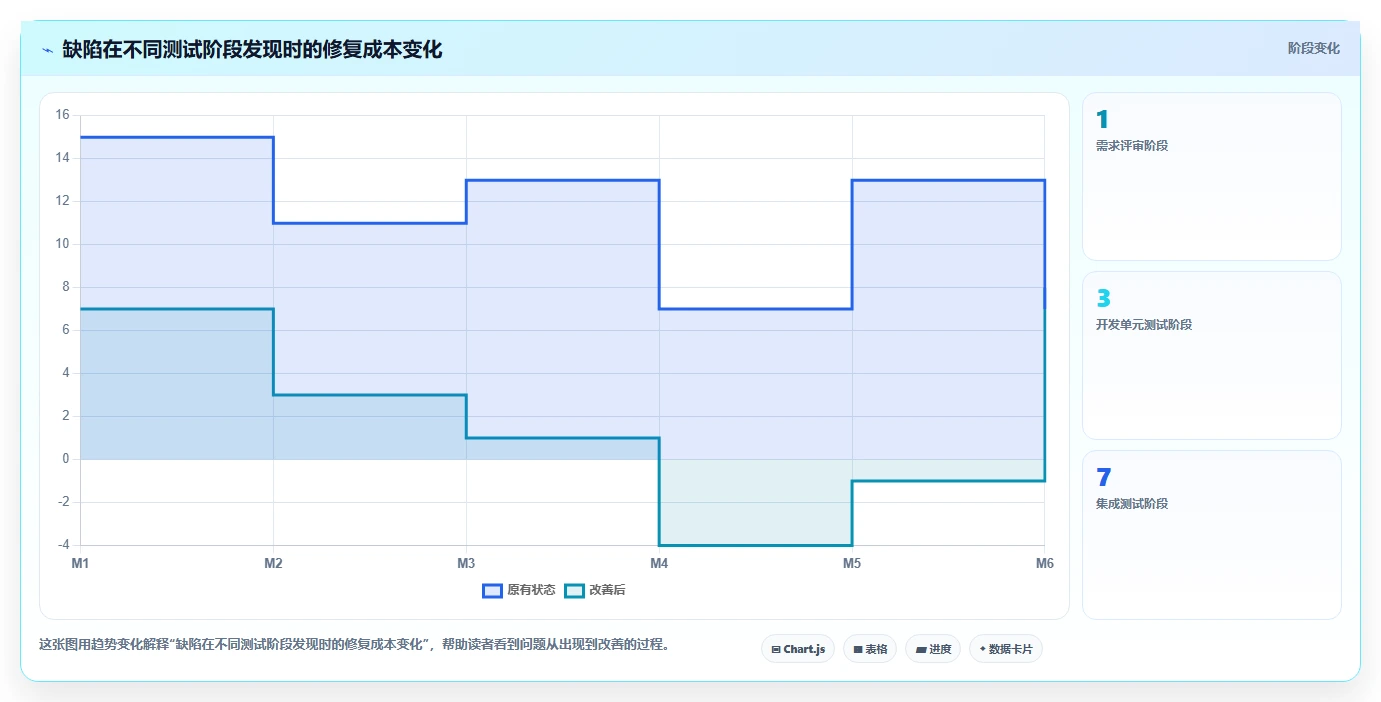Select the 数据卡片 tag
1381x702 pixels.
coord(1006,649)
